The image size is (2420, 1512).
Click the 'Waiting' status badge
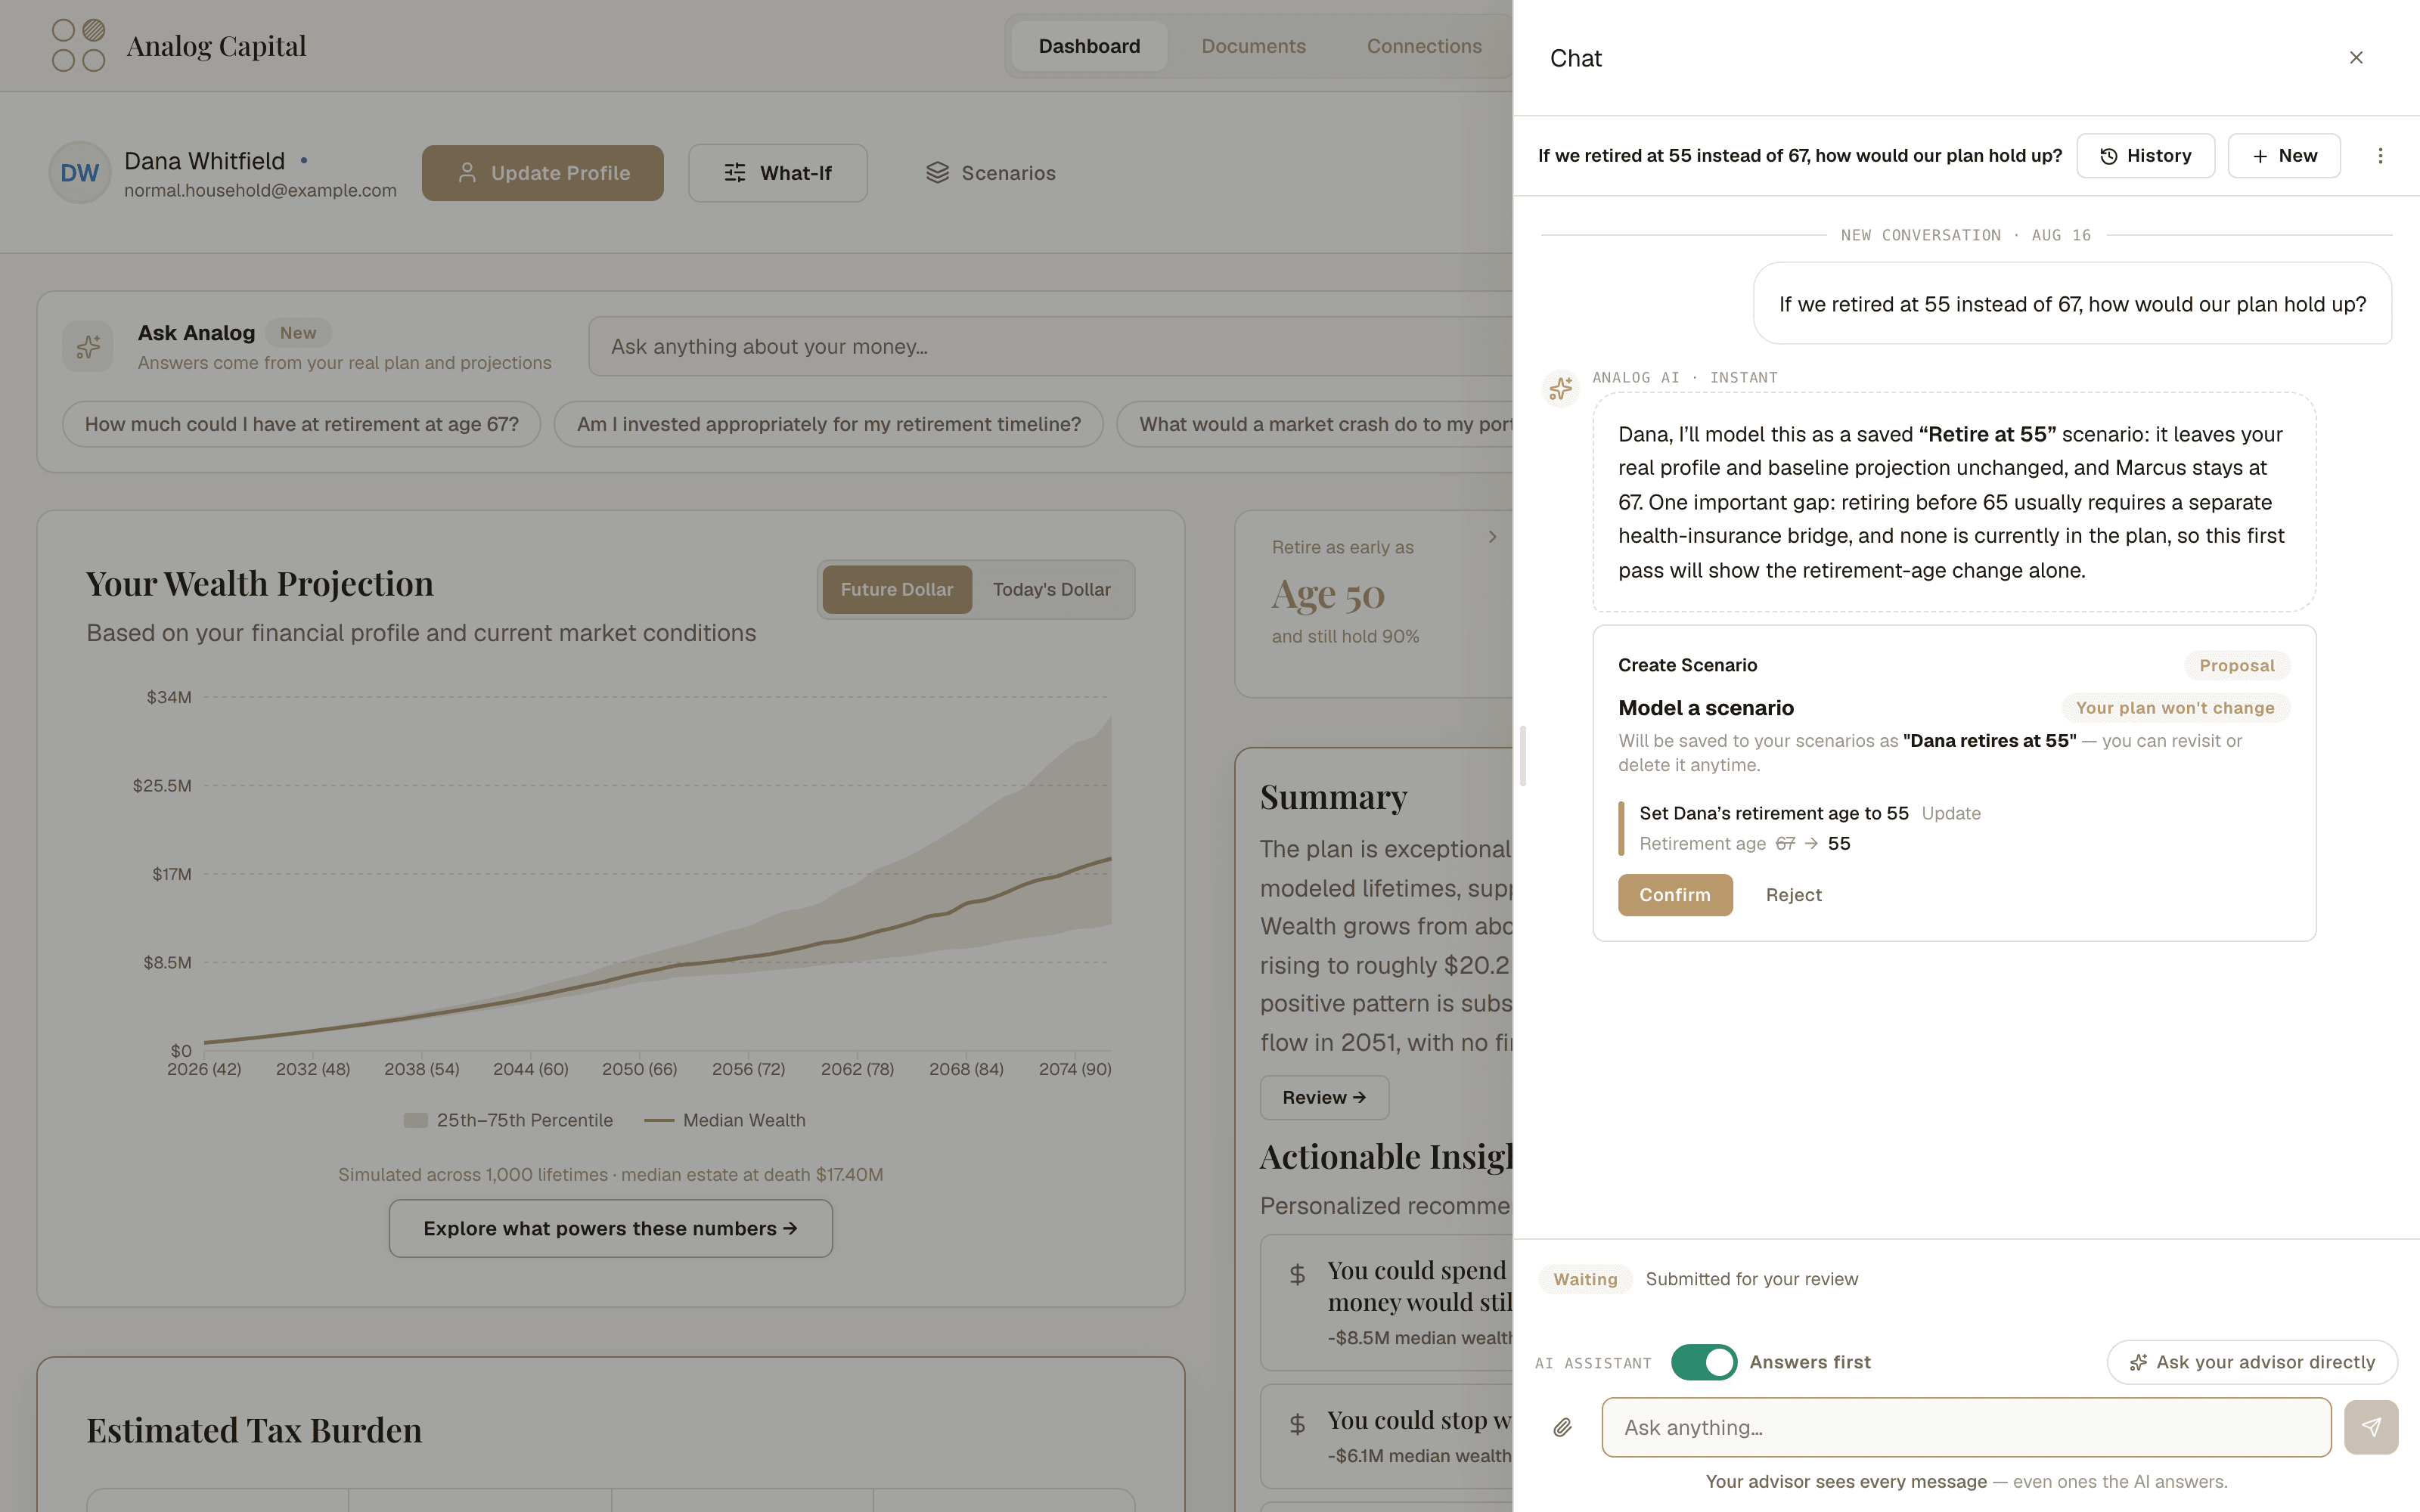click(x=1585, y=1279)
